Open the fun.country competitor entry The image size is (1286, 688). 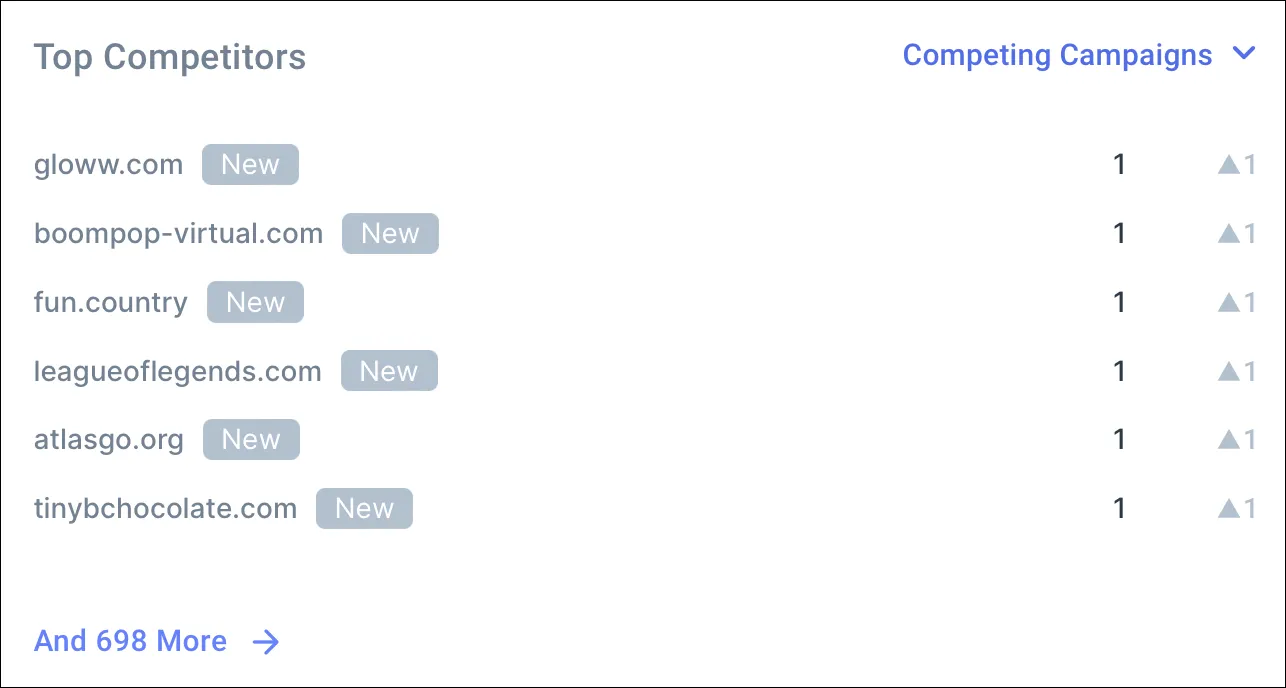111,303
